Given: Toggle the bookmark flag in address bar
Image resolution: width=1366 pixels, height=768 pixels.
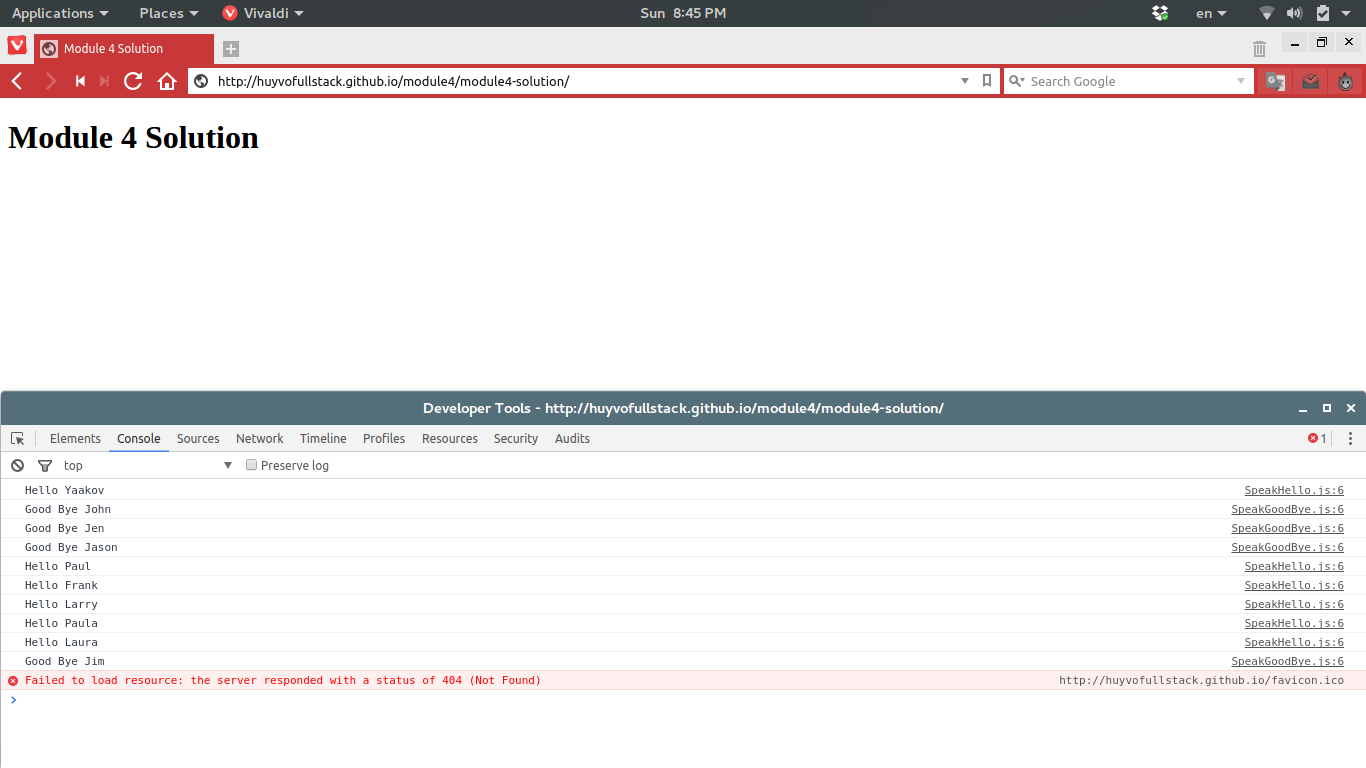Looking at the screenshot, I should pyautogui.click(x=987, y=81).
